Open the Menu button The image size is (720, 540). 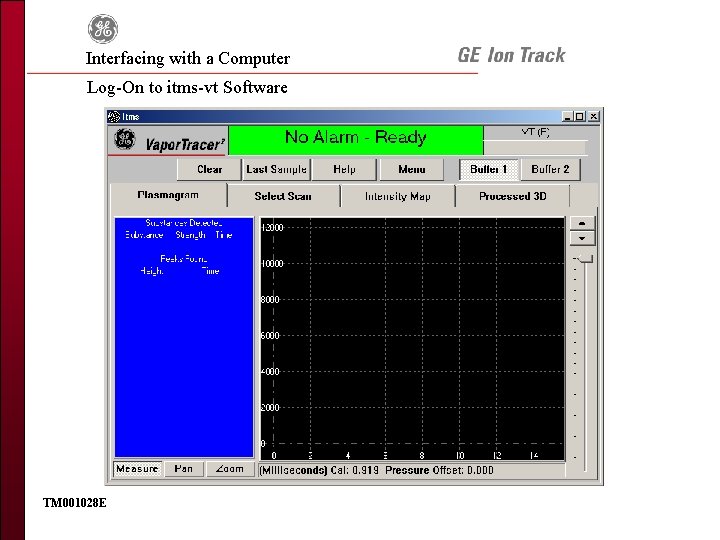(x=411, y=169)
